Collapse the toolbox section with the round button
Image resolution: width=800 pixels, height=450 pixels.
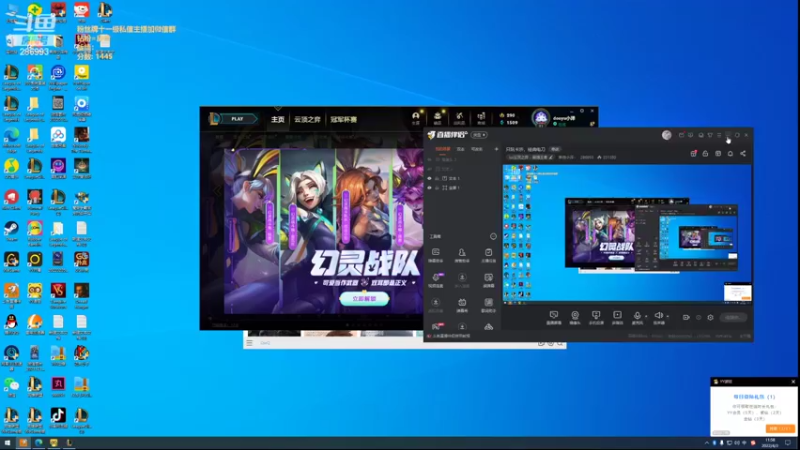pyautogui.click(x=493, y=236)
